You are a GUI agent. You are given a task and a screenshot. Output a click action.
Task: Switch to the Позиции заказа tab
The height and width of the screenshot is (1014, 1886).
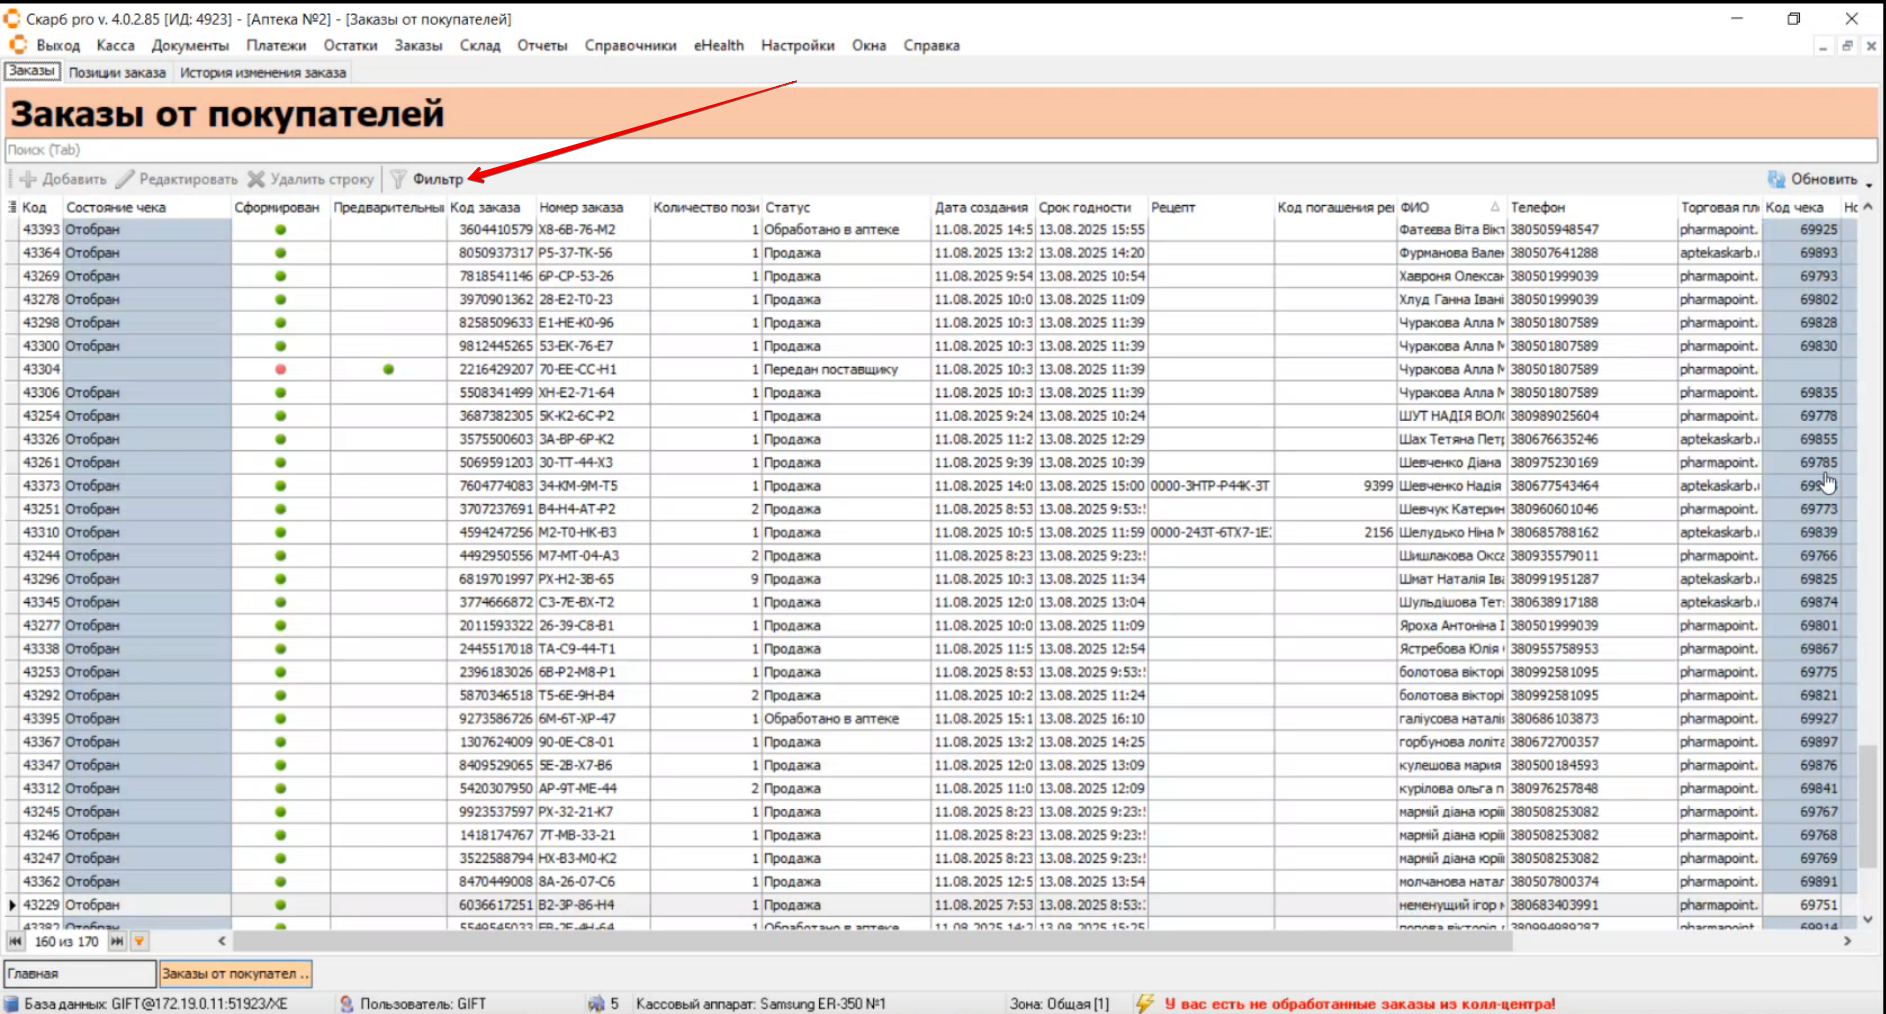[x=117, y=72]
